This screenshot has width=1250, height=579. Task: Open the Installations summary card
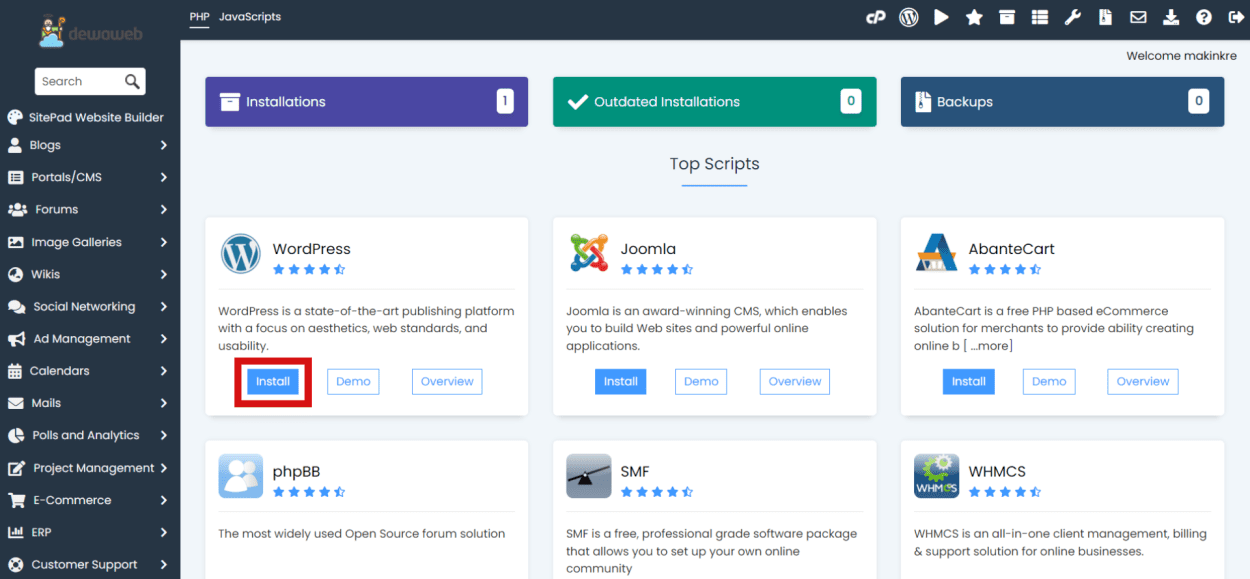[x=367, y=102]
